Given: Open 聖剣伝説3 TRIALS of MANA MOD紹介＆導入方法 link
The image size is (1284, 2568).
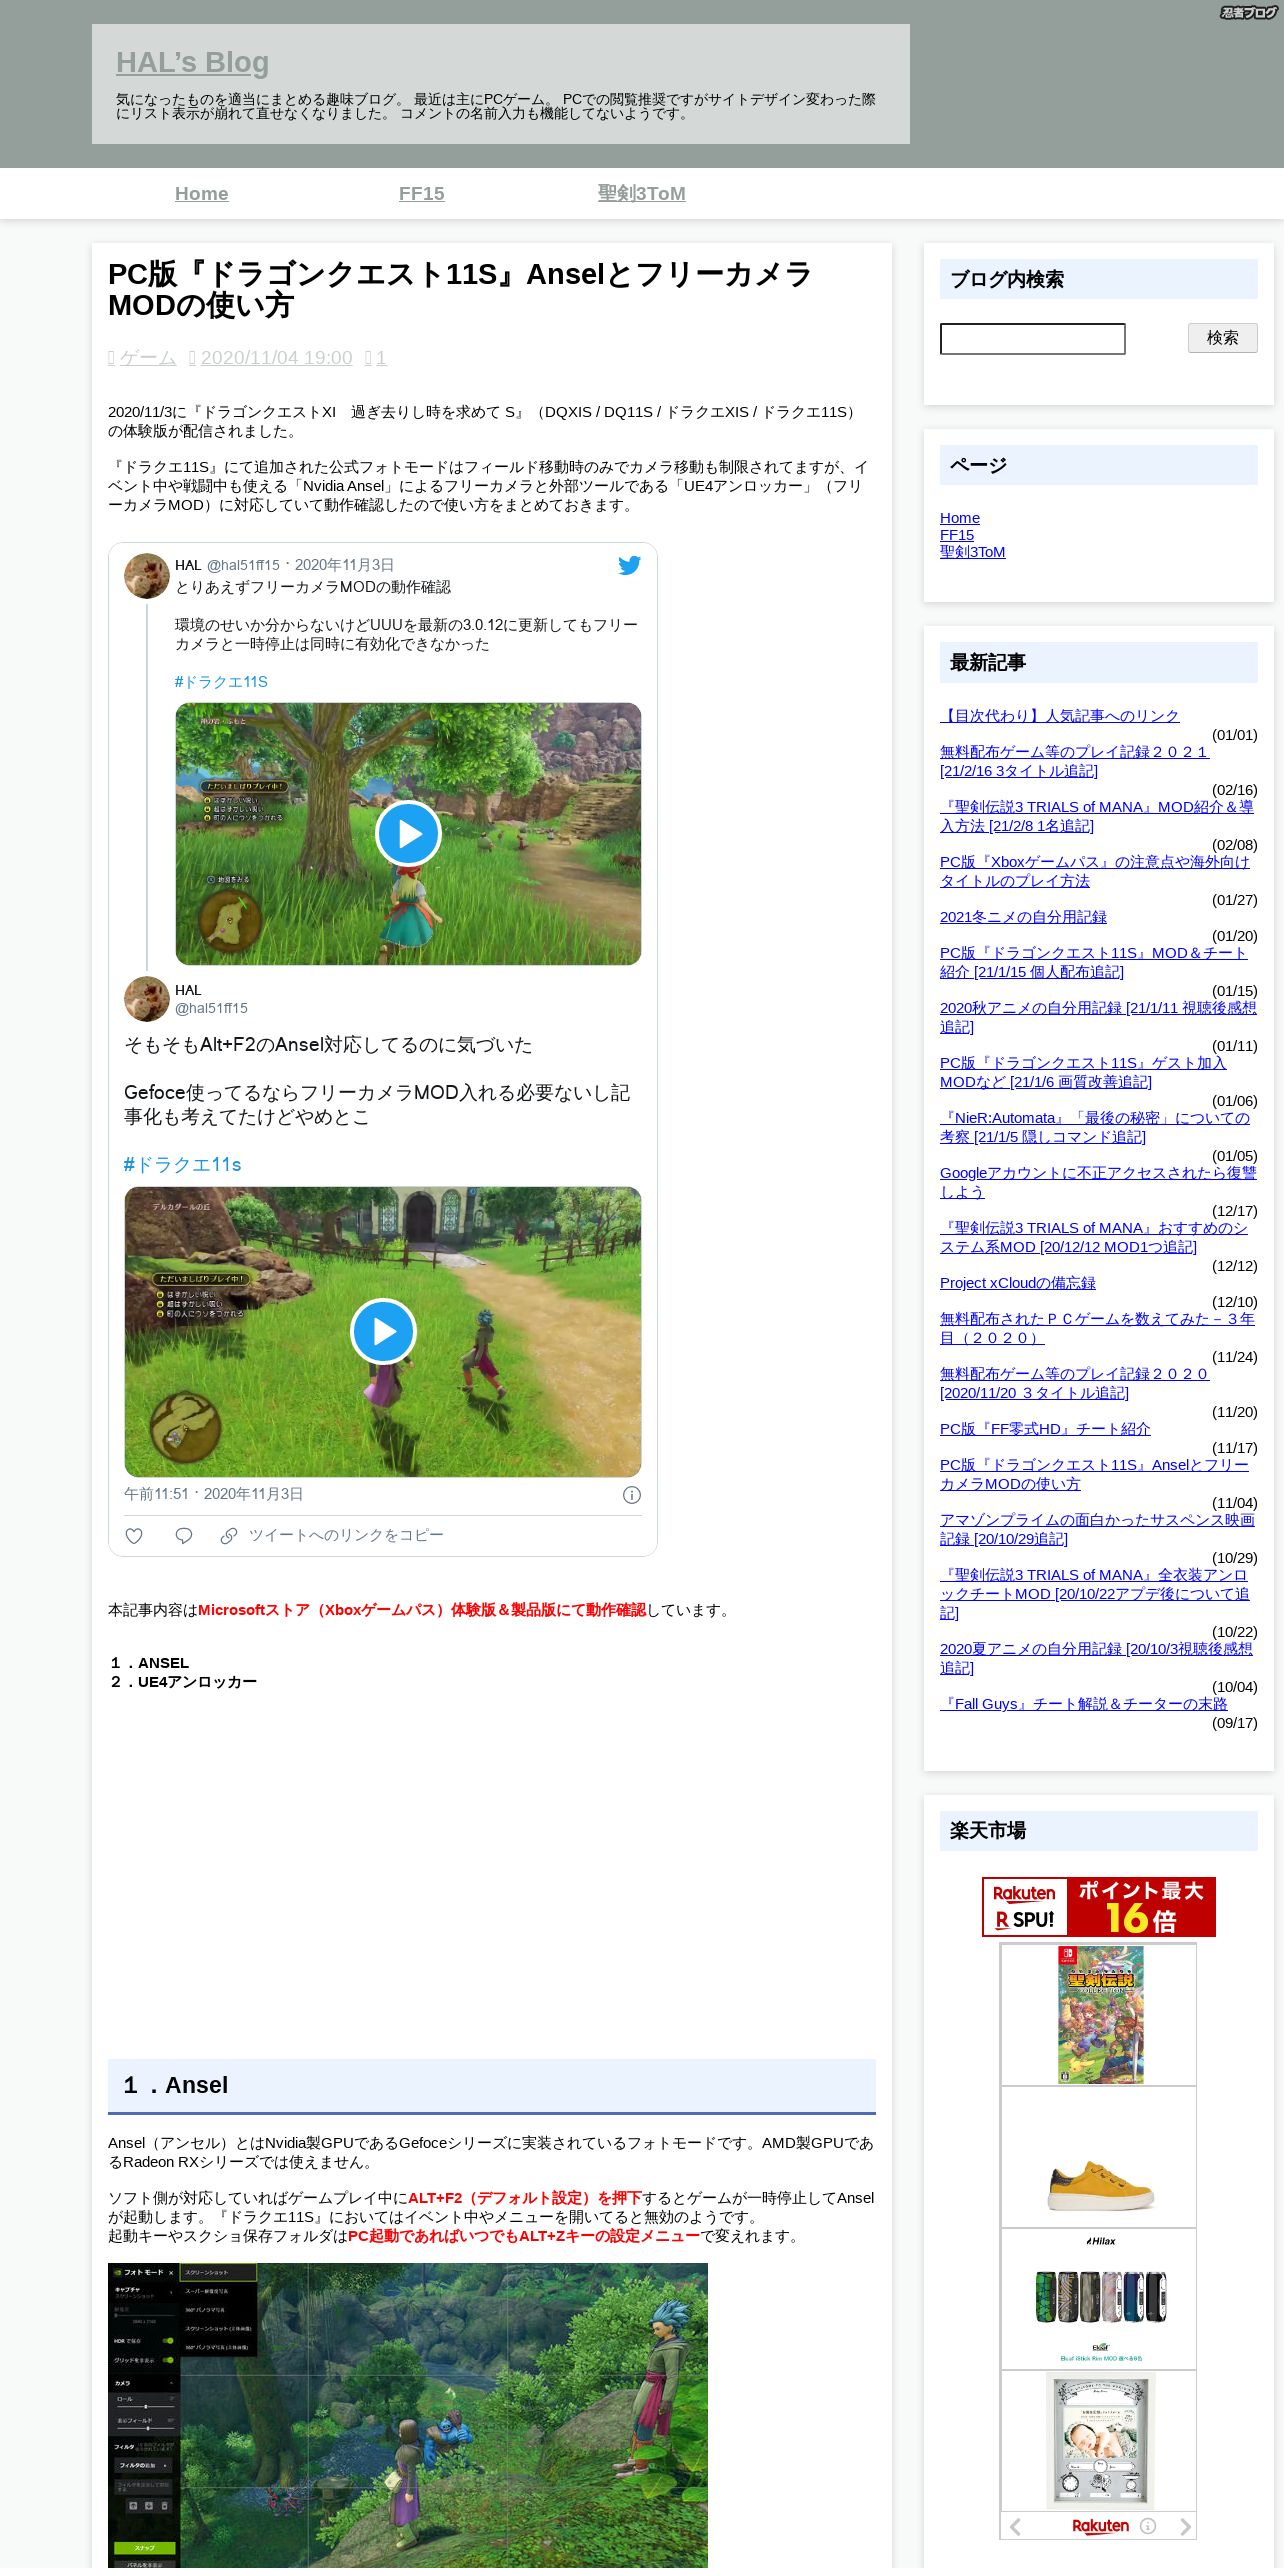Looking at the screenshot, I should 1097,816.
